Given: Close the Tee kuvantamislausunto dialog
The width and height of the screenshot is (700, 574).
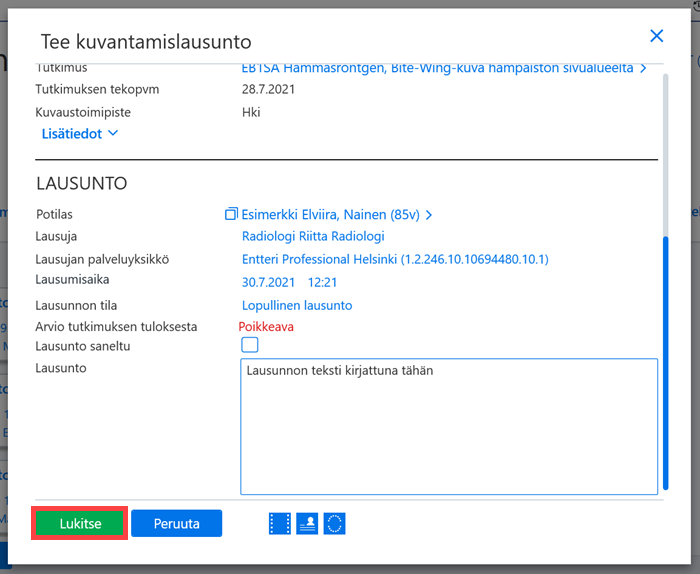Looking at the screenshot, I should point(656,36).
